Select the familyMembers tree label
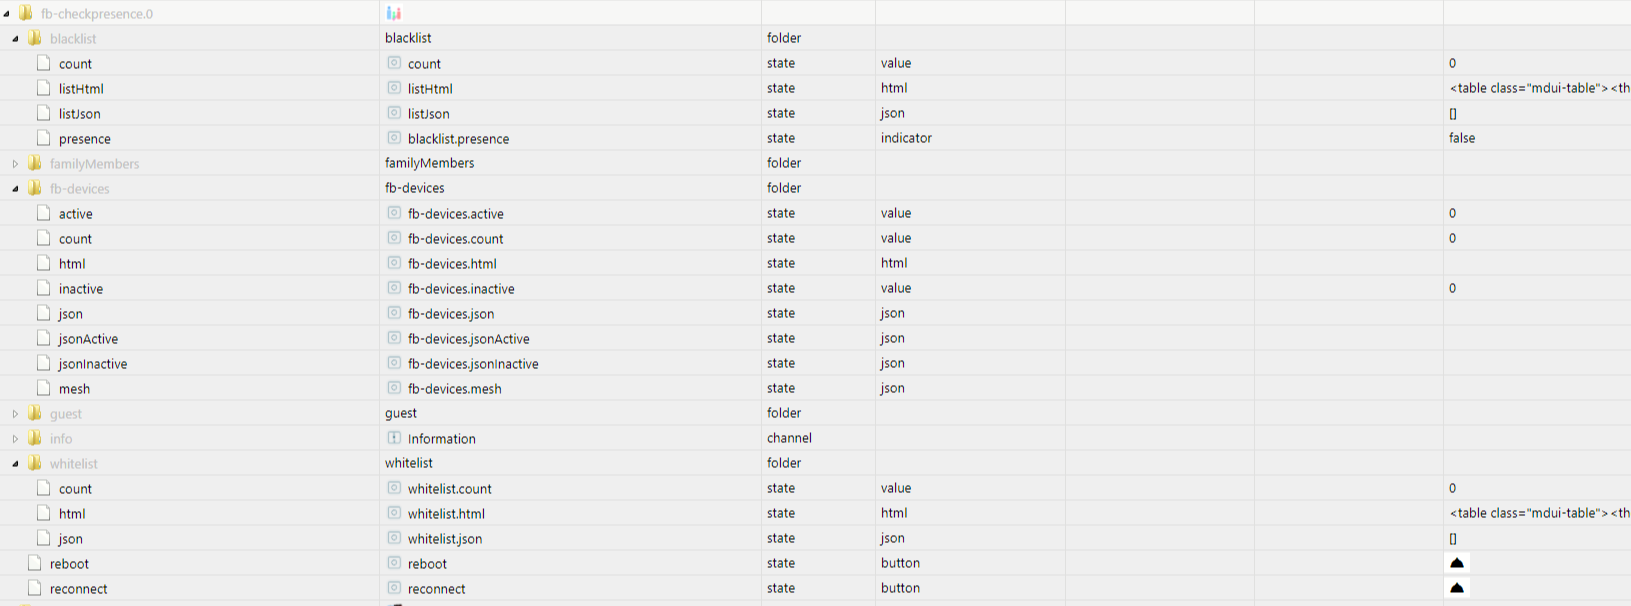 94,164
